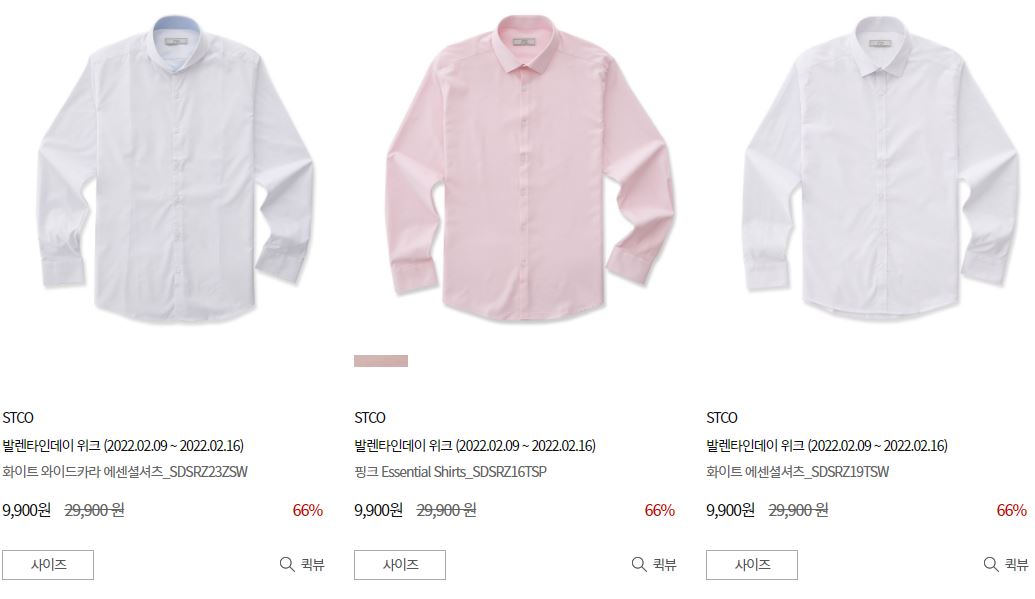1035x599 pixels.
Task: Click the 9,900원 price of the pink shirt
Action: [x=378, y=510]
